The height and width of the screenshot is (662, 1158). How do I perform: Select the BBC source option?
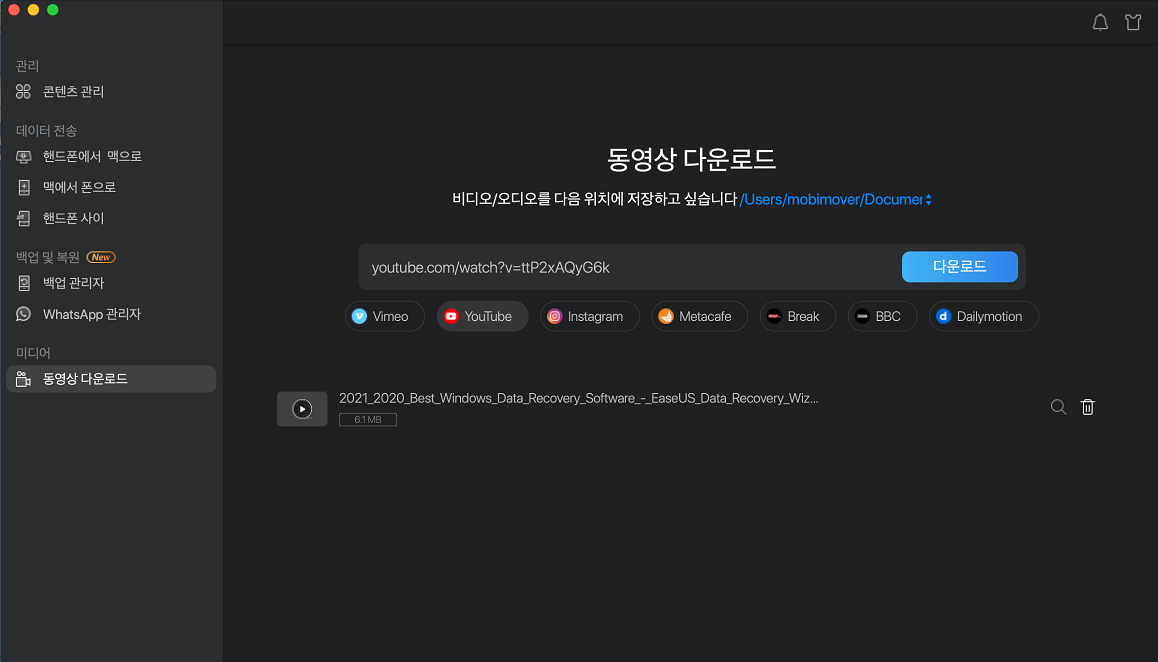click(x=882, y=316)
